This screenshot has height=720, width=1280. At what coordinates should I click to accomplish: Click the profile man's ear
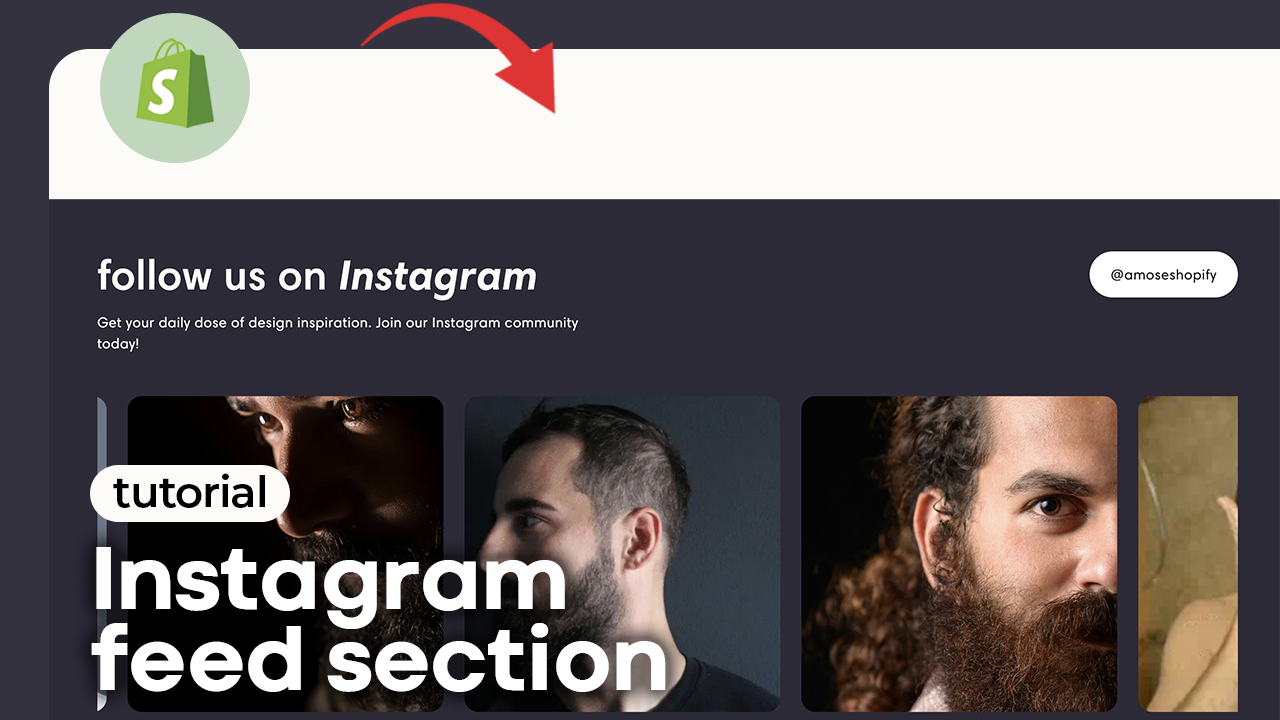tap(638, 538)
